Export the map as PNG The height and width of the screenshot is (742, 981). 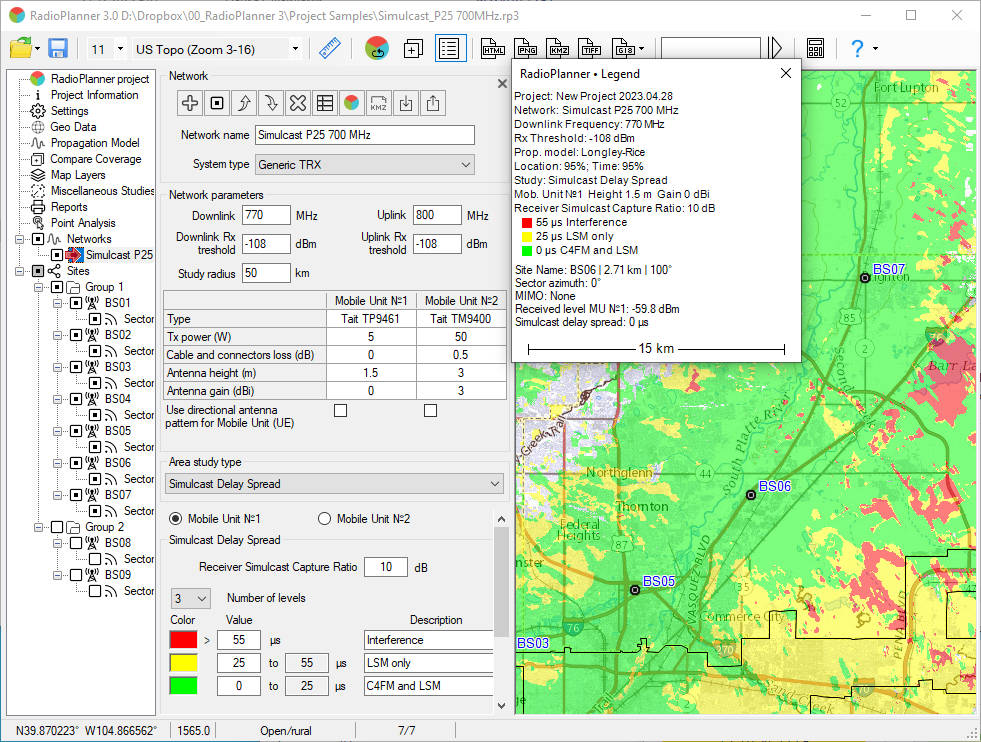pyautogui.click(x=525, y=47)
